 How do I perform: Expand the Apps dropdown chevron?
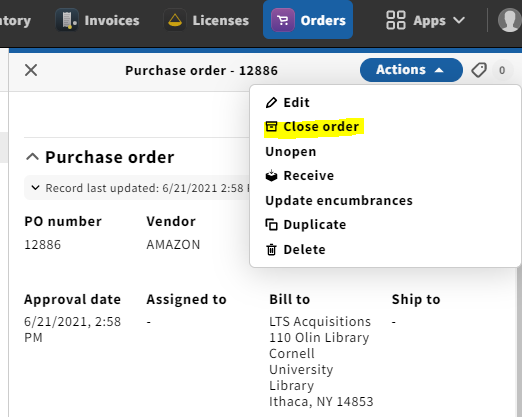(459, 20)
